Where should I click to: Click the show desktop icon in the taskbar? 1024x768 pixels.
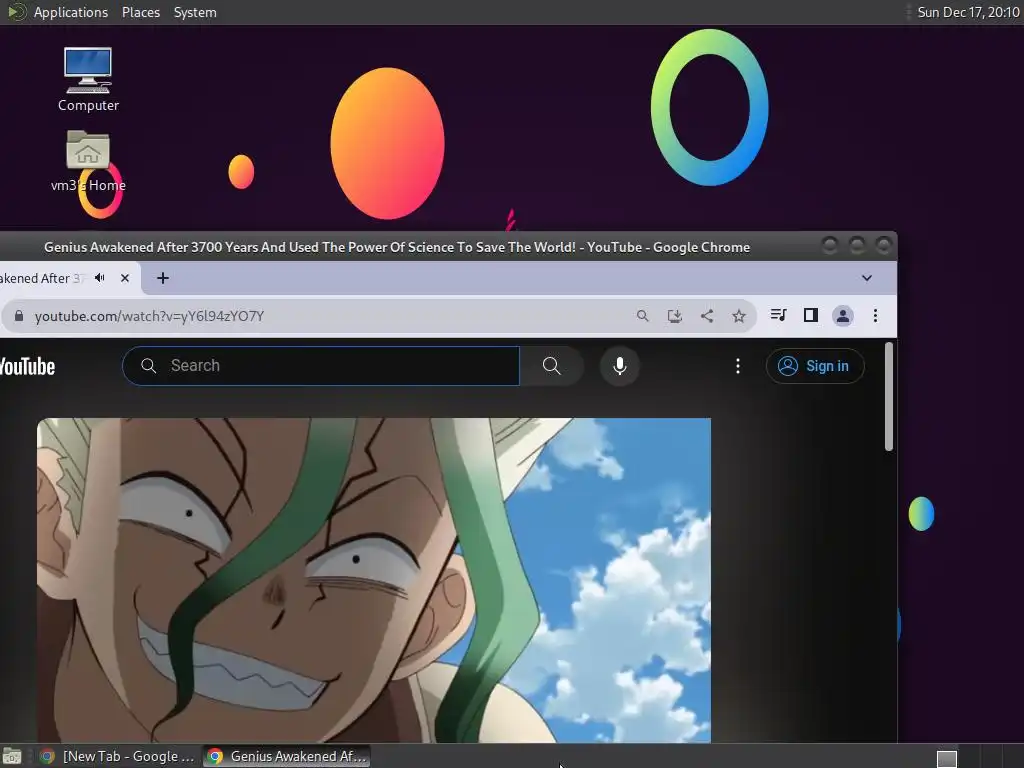click(x=12, y=757)
